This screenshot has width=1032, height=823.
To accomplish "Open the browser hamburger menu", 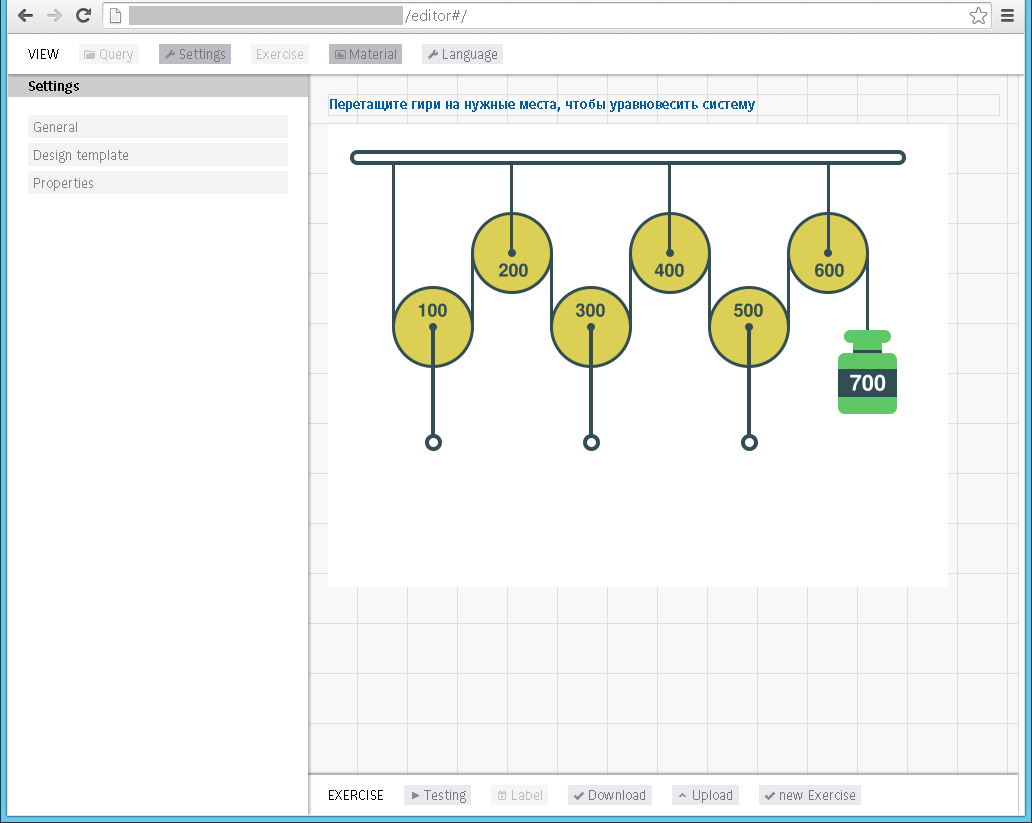I will 1007,15.
